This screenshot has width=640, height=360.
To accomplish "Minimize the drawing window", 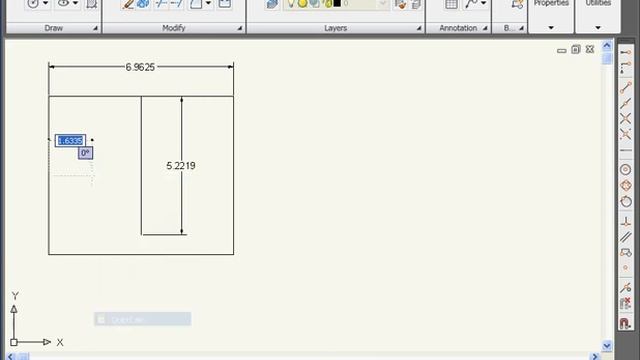I will (x=562, y=50).
